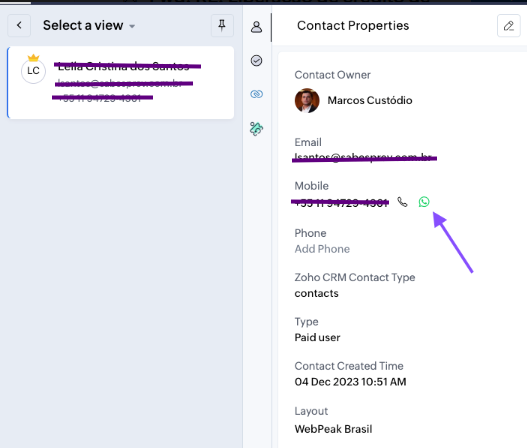Select the LC contact card

[x=121, y=83]
